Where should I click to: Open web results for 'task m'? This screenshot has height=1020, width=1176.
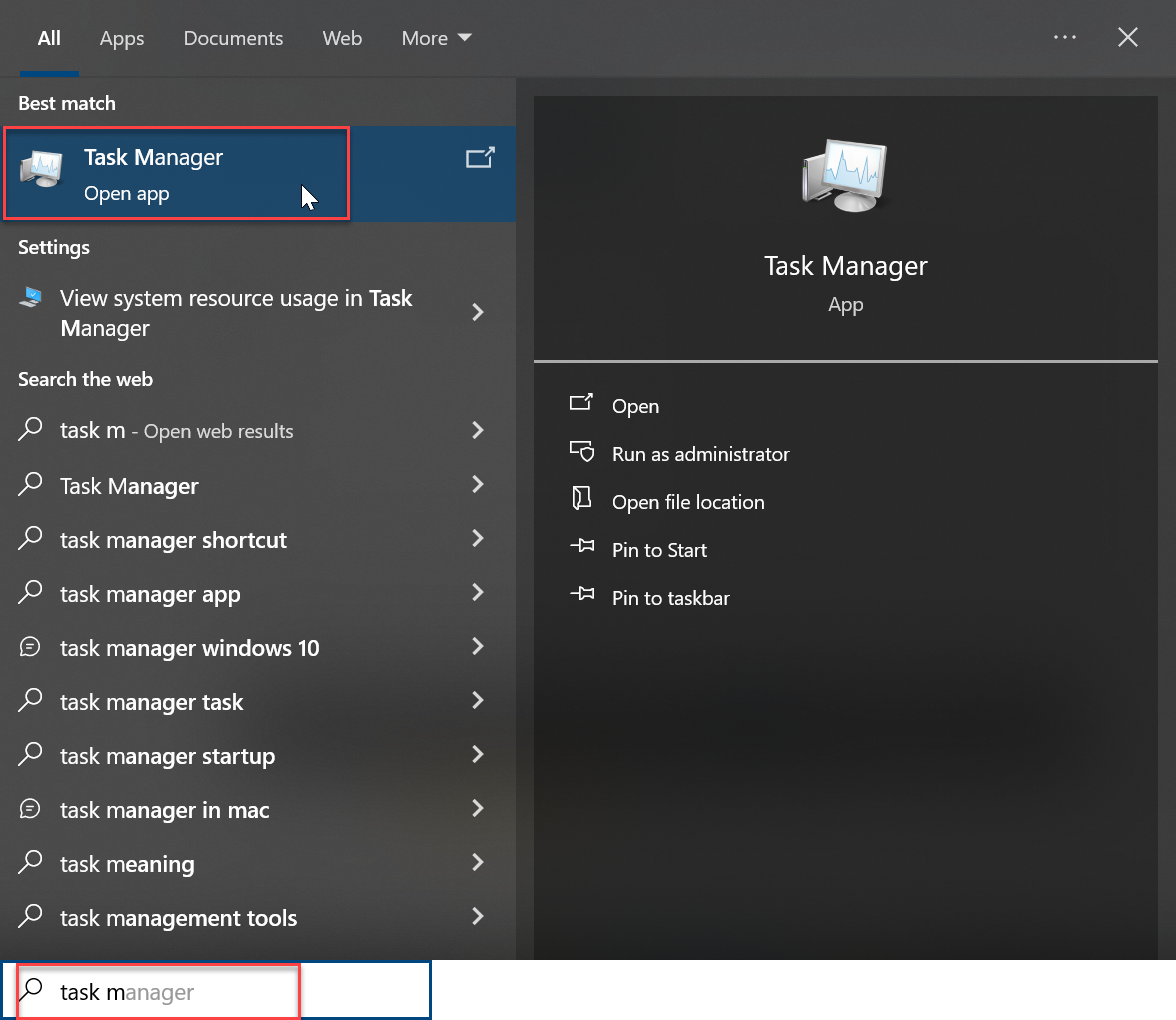pos(258,430)
